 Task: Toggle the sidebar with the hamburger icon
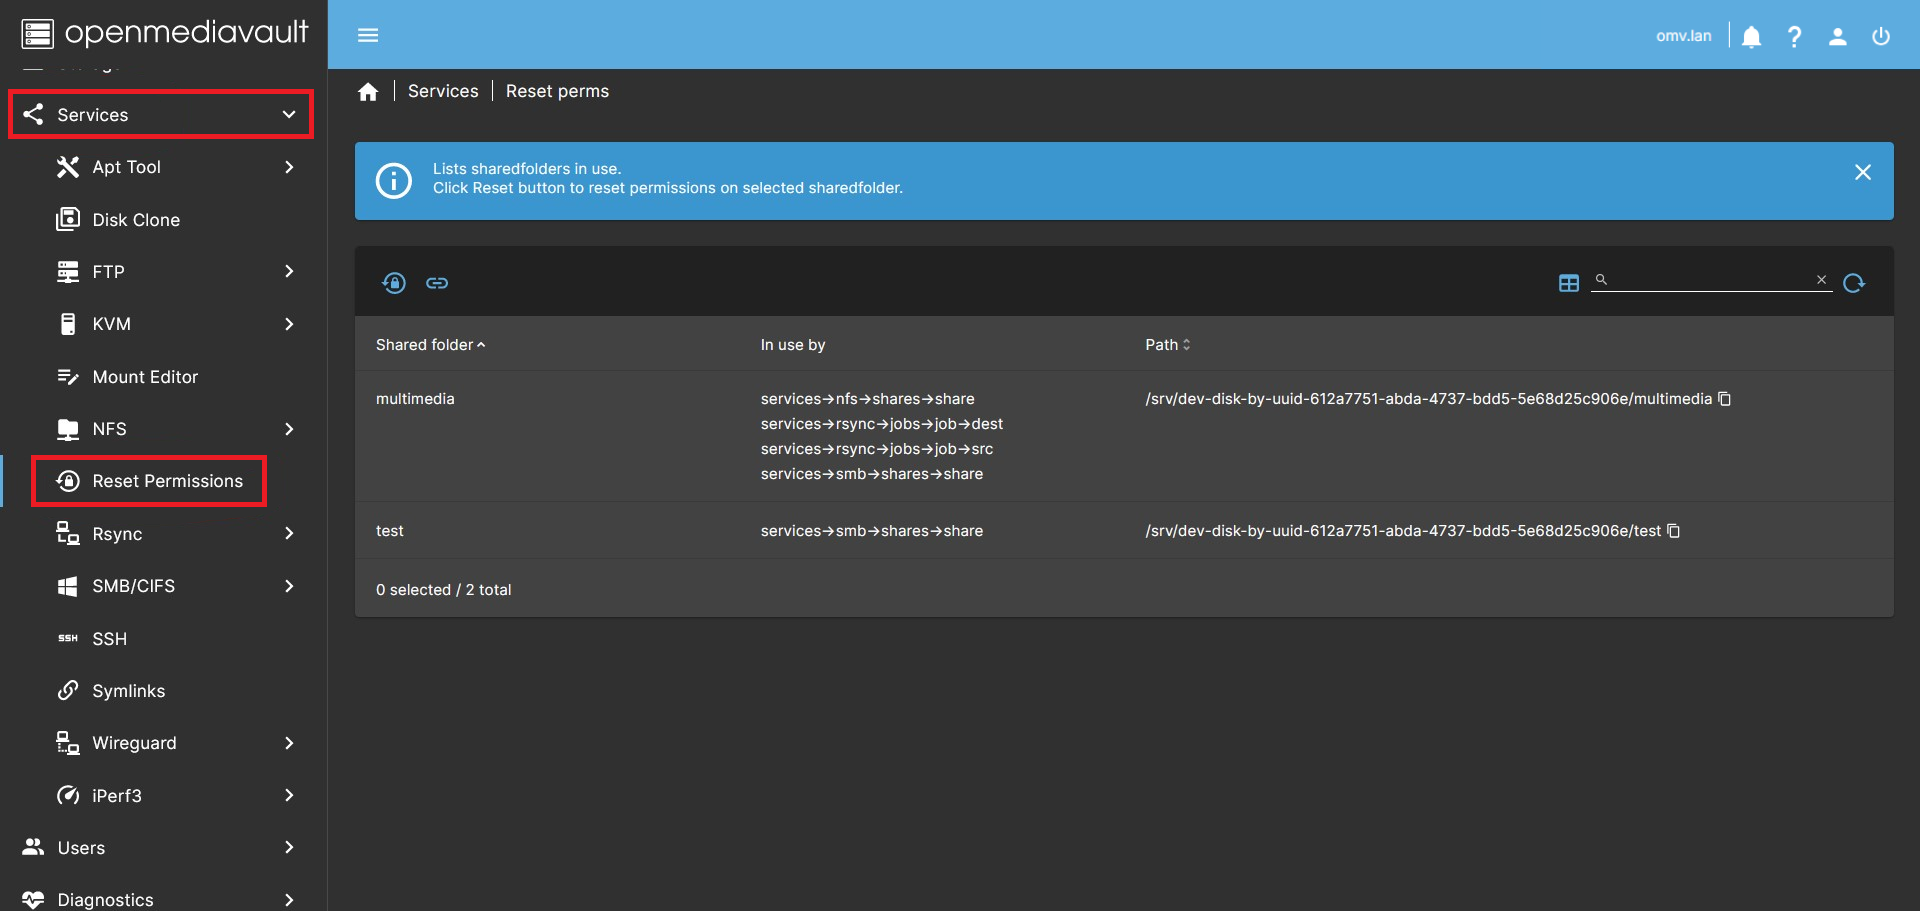[367, 35]
